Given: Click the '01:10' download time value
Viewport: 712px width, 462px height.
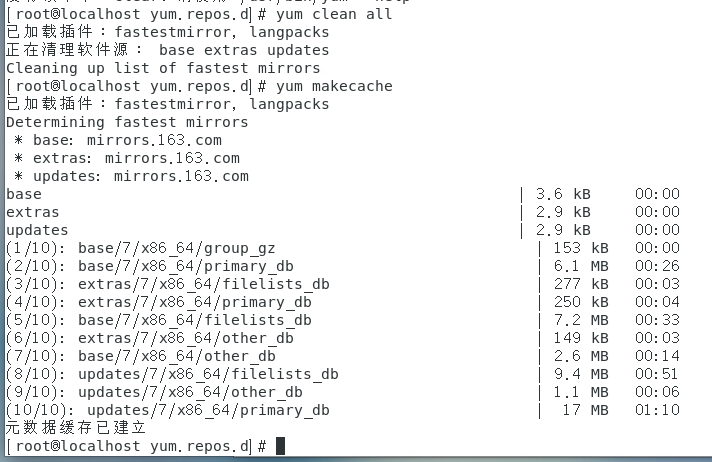Looking at the screenshot, I should (x=658, y=410).
